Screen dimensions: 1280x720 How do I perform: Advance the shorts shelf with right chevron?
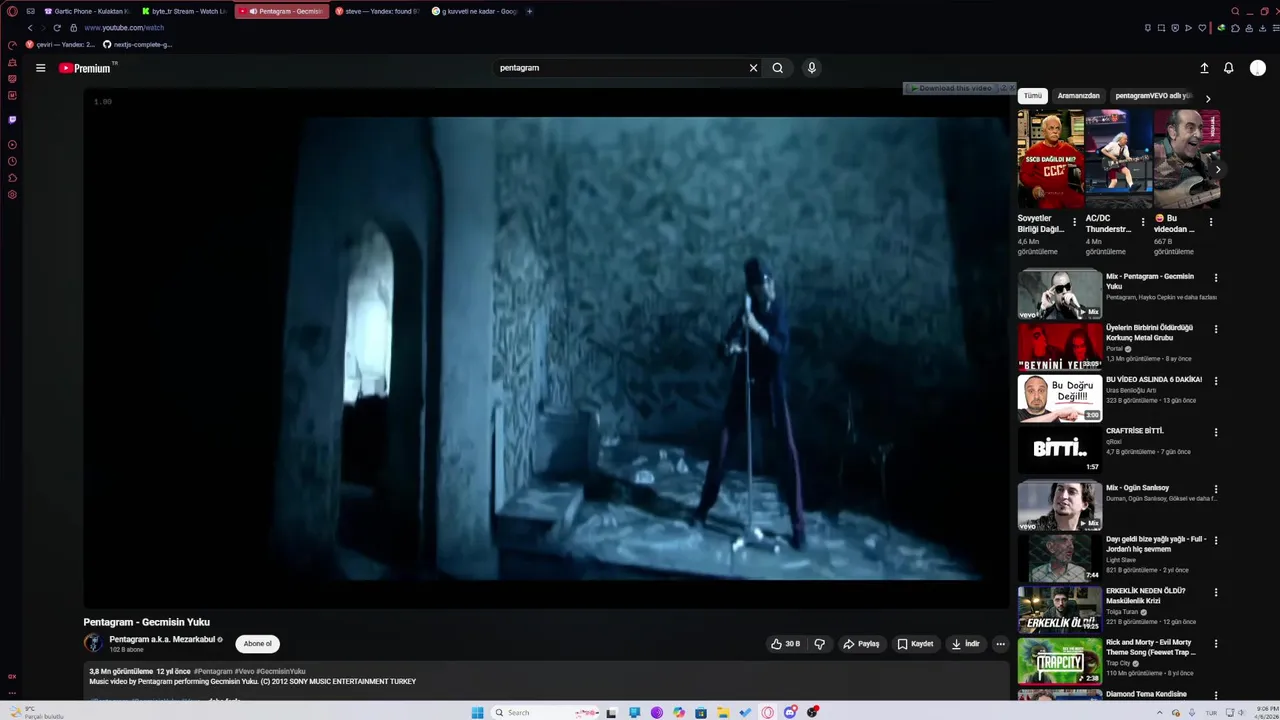coord(1217,170)
